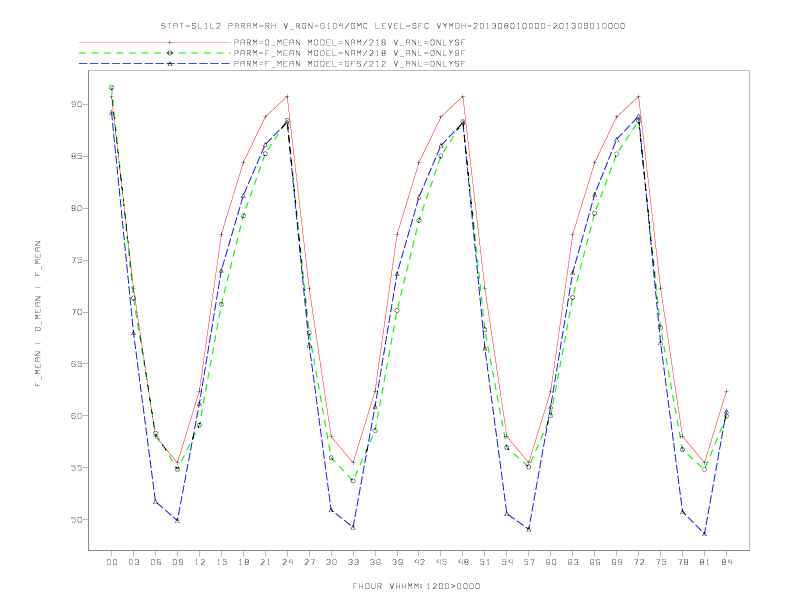This screenshot has width=792, height=612.
Task: Click the x-axis tick label 33
Action: coord(353,562)
